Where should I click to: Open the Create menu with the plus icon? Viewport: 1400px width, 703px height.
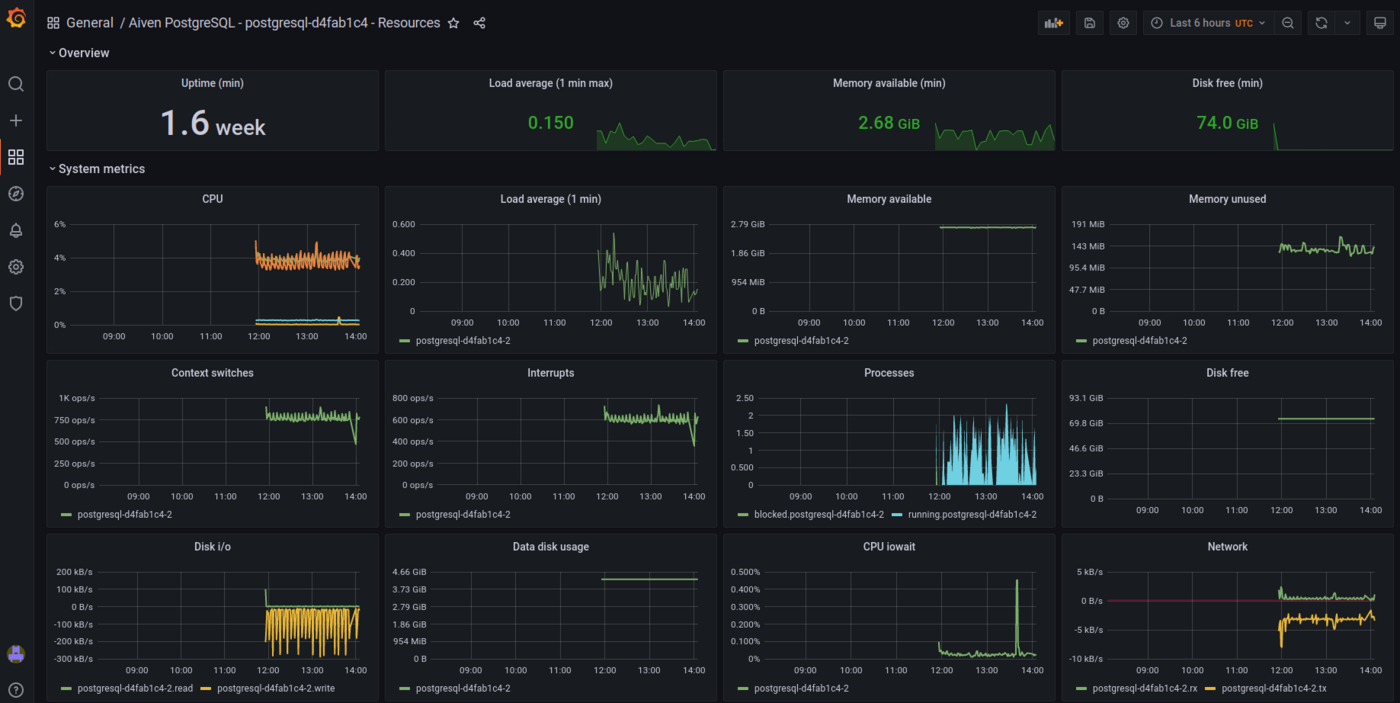(x=15, y=120)
